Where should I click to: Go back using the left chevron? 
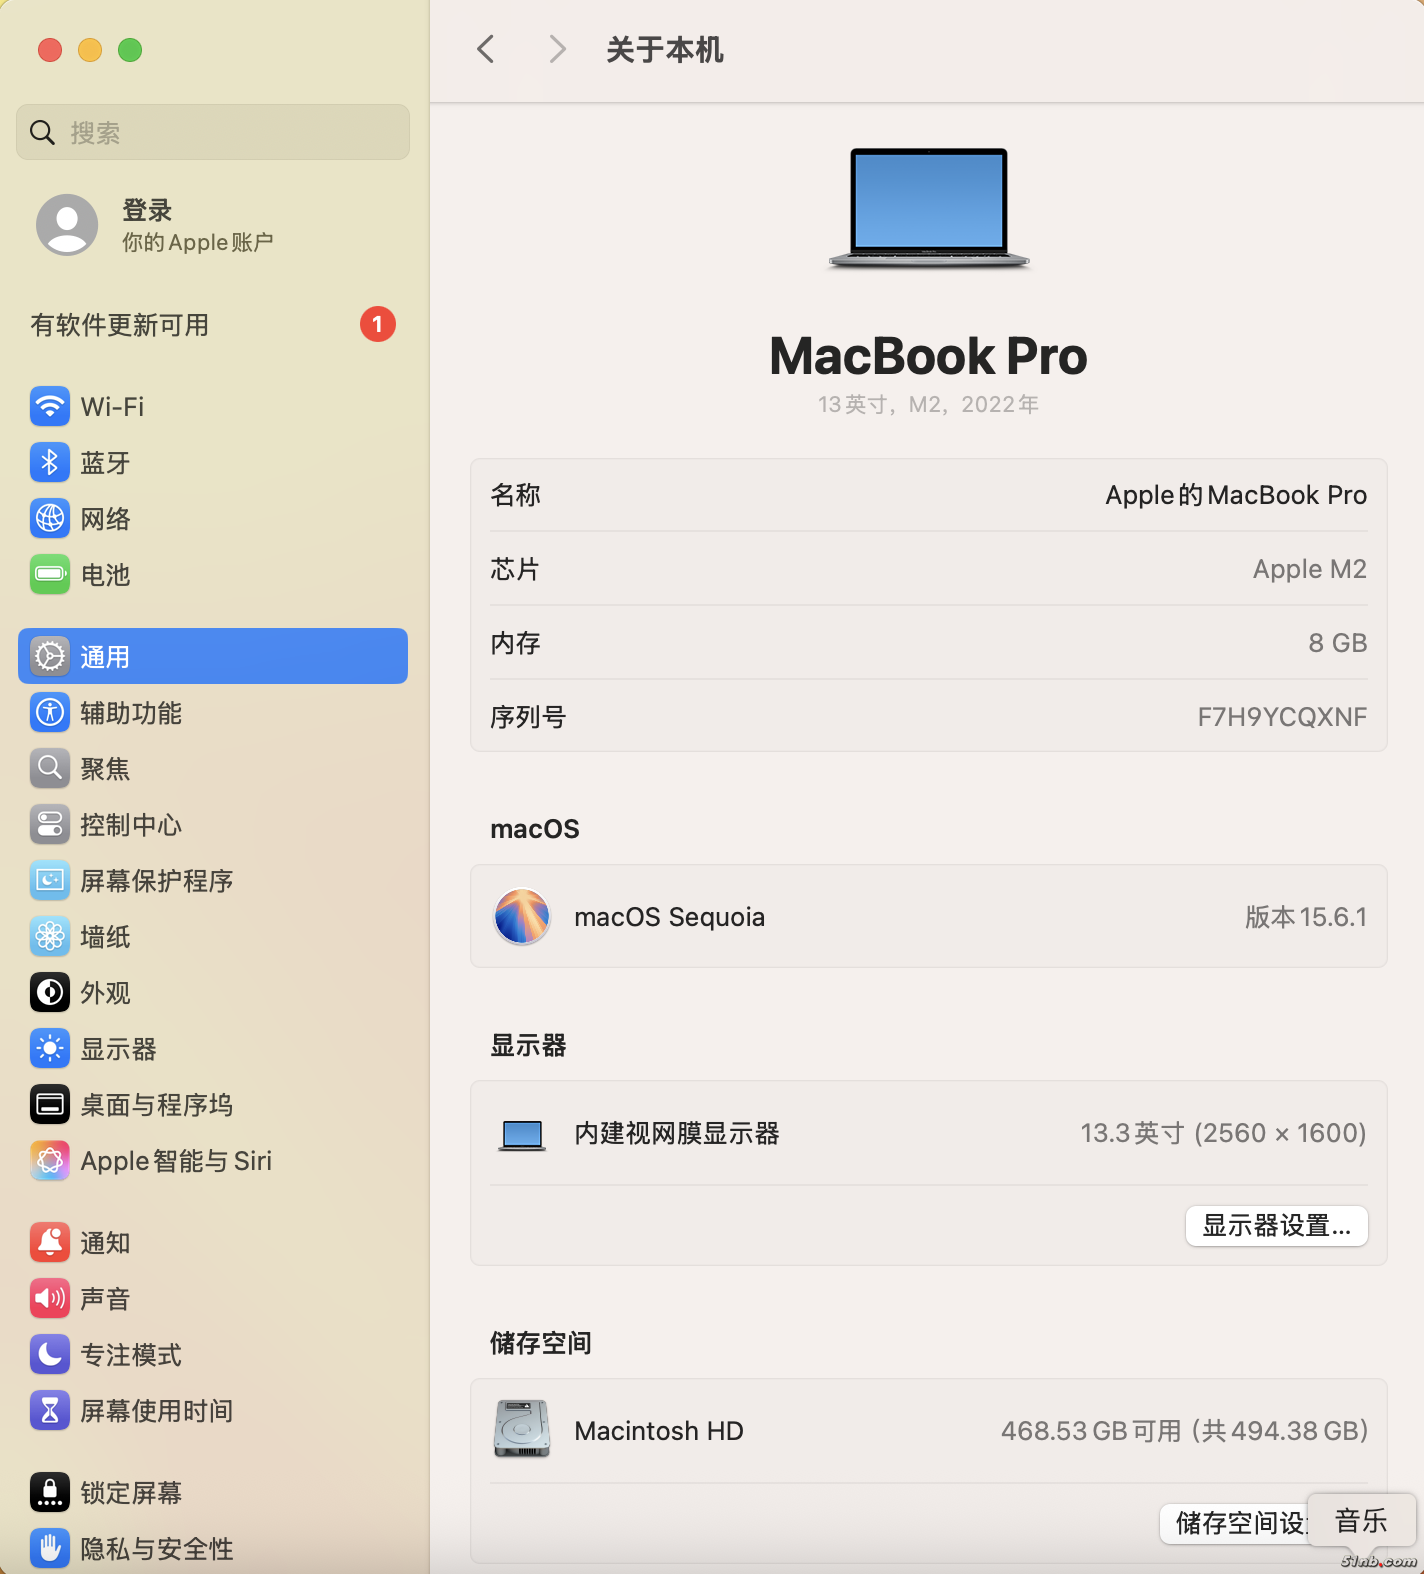pyautogui.click(x=486, y=49)
